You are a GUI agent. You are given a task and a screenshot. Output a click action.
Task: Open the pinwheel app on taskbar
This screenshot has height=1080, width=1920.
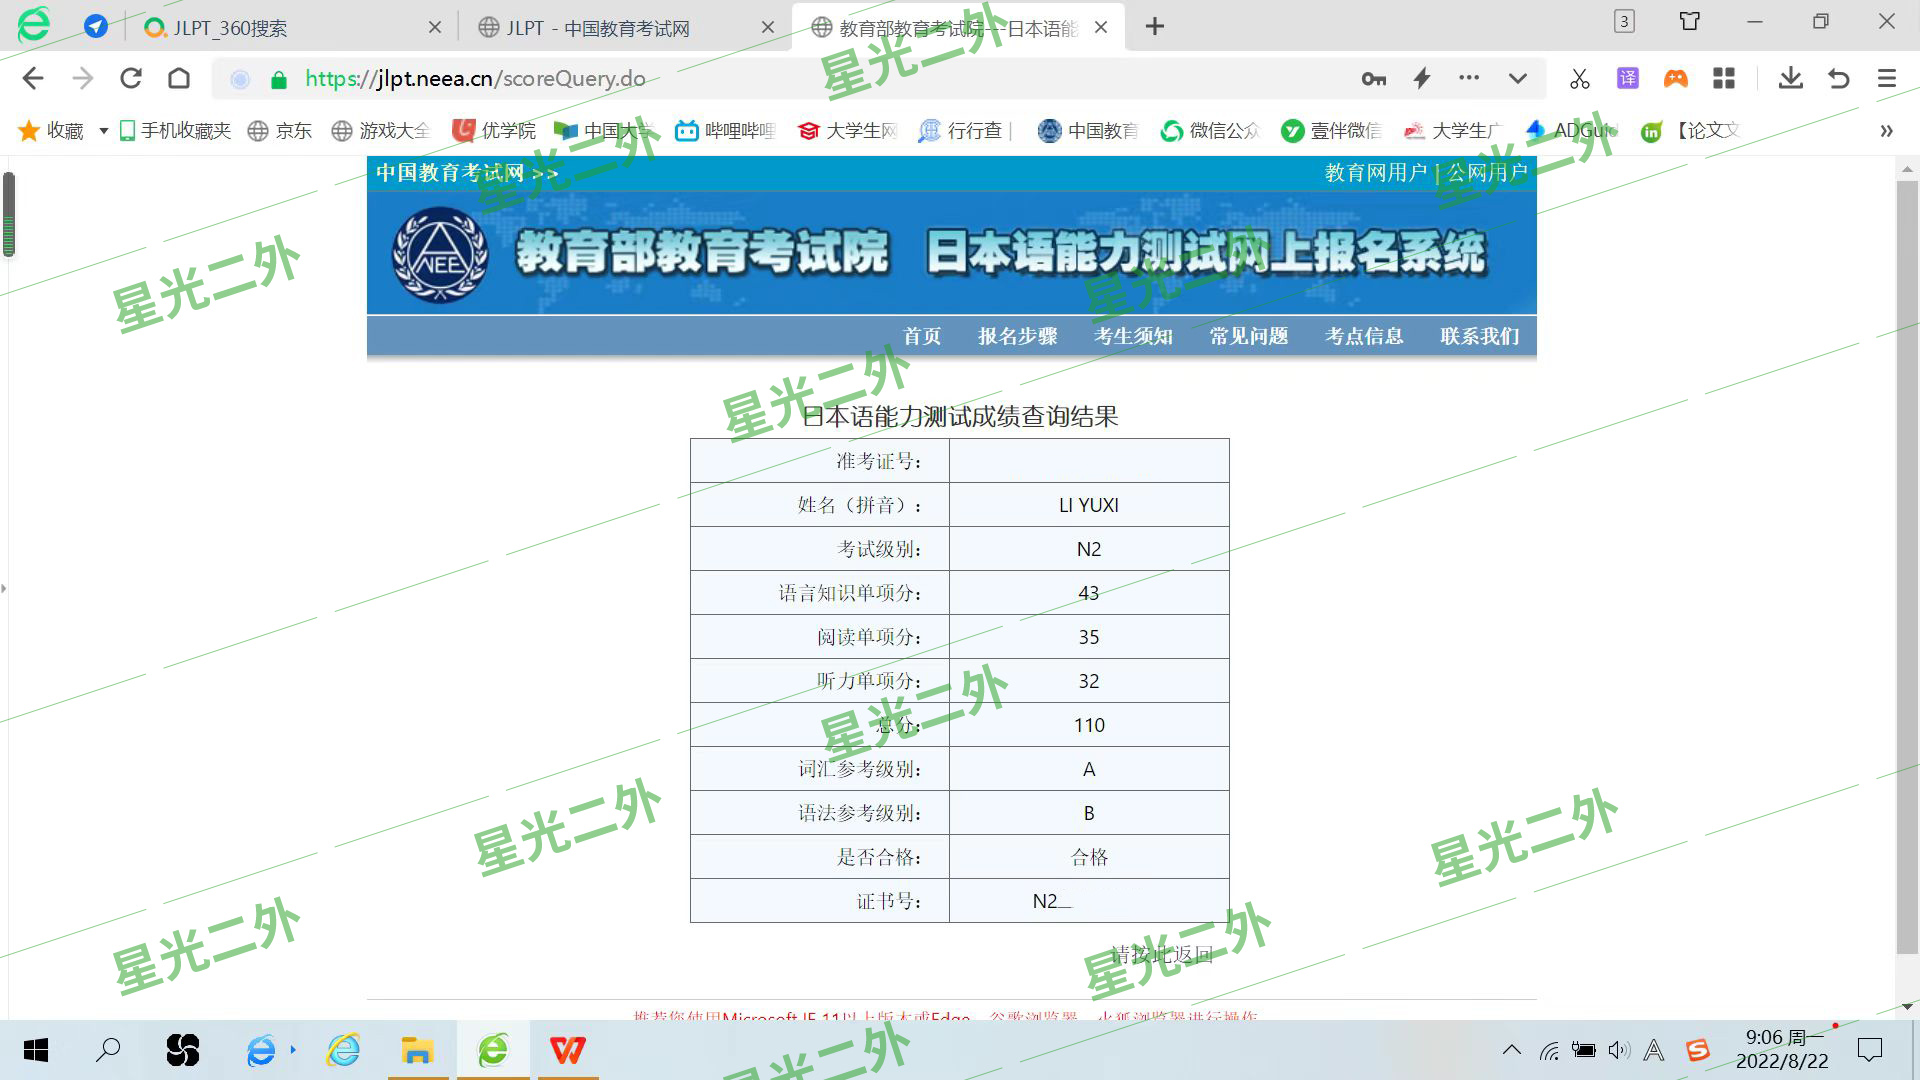(183, 1050)
